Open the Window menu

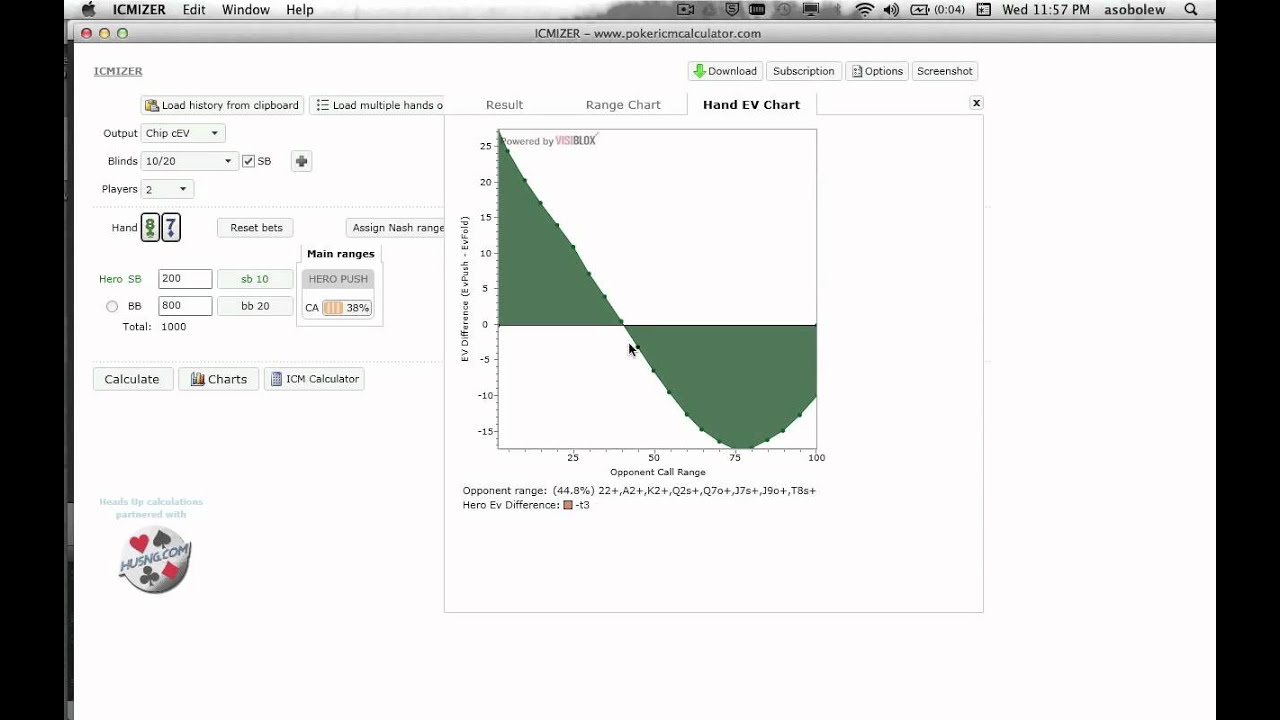coord(245,10)
